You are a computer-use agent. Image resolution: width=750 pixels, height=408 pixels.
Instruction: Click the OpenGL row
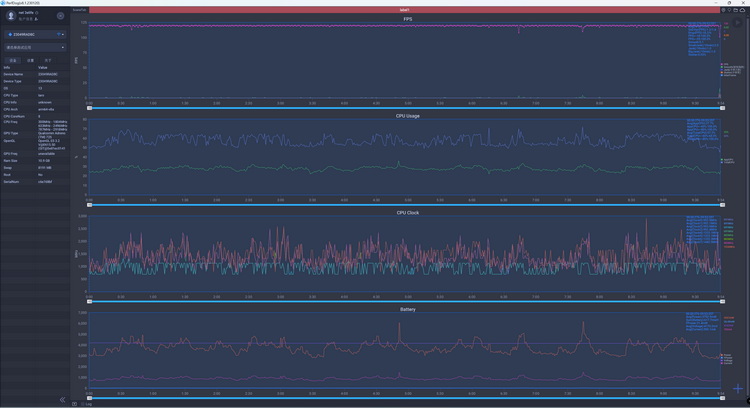point(35,144)
